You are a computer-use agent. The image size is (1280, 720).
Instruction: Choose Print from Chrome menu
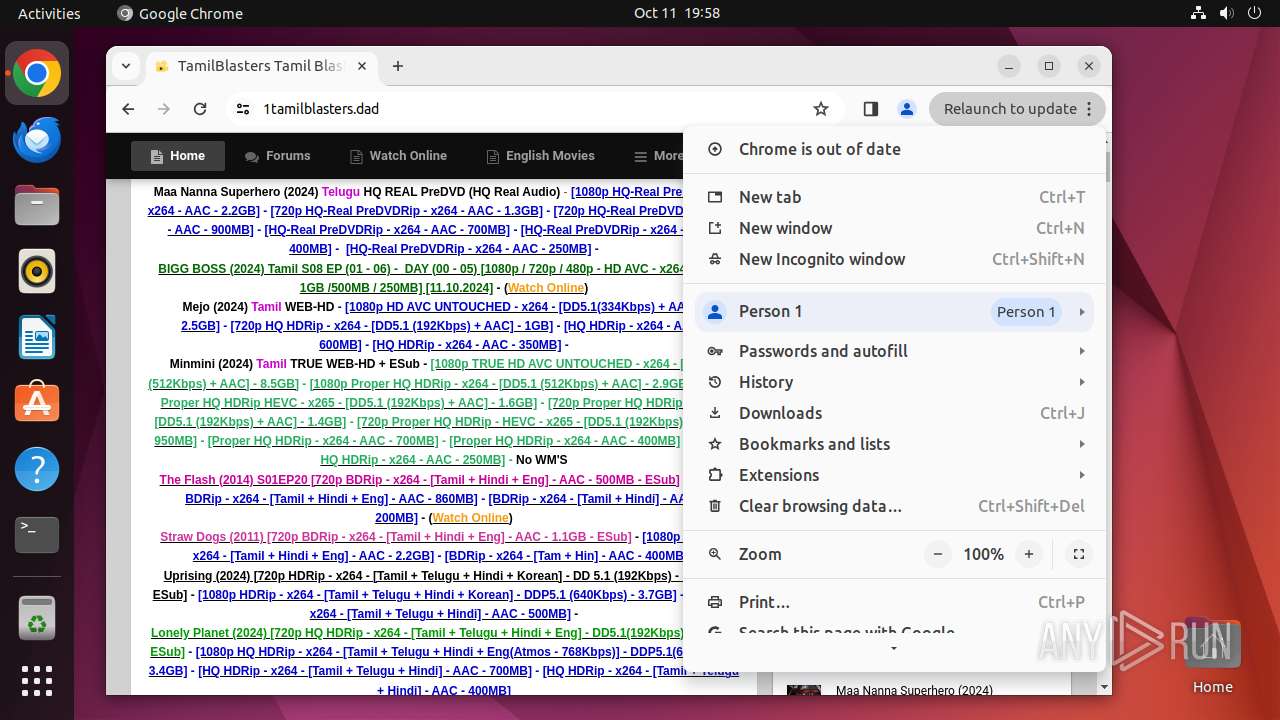click(x=894, y=602)
